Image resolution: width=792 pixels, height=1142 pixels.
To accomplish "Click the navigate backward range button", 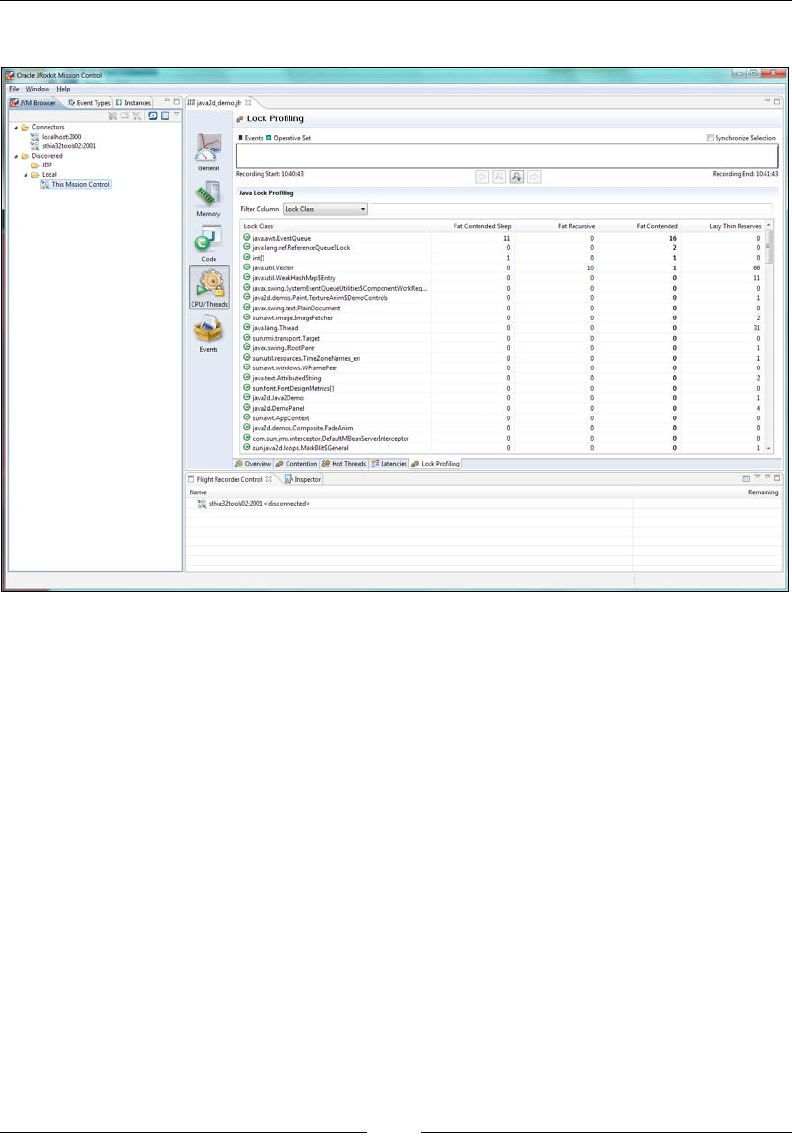I will pos(482,176).
